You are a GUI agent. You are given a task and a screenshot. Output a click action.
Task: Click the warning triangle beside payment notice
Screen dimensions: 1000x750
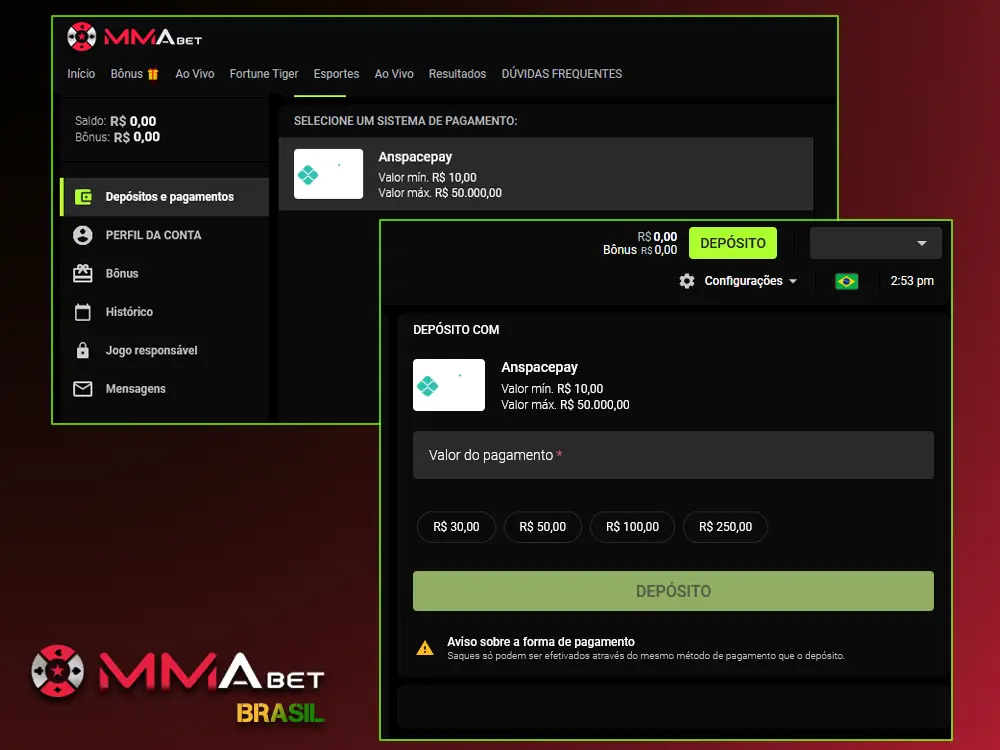425,647
